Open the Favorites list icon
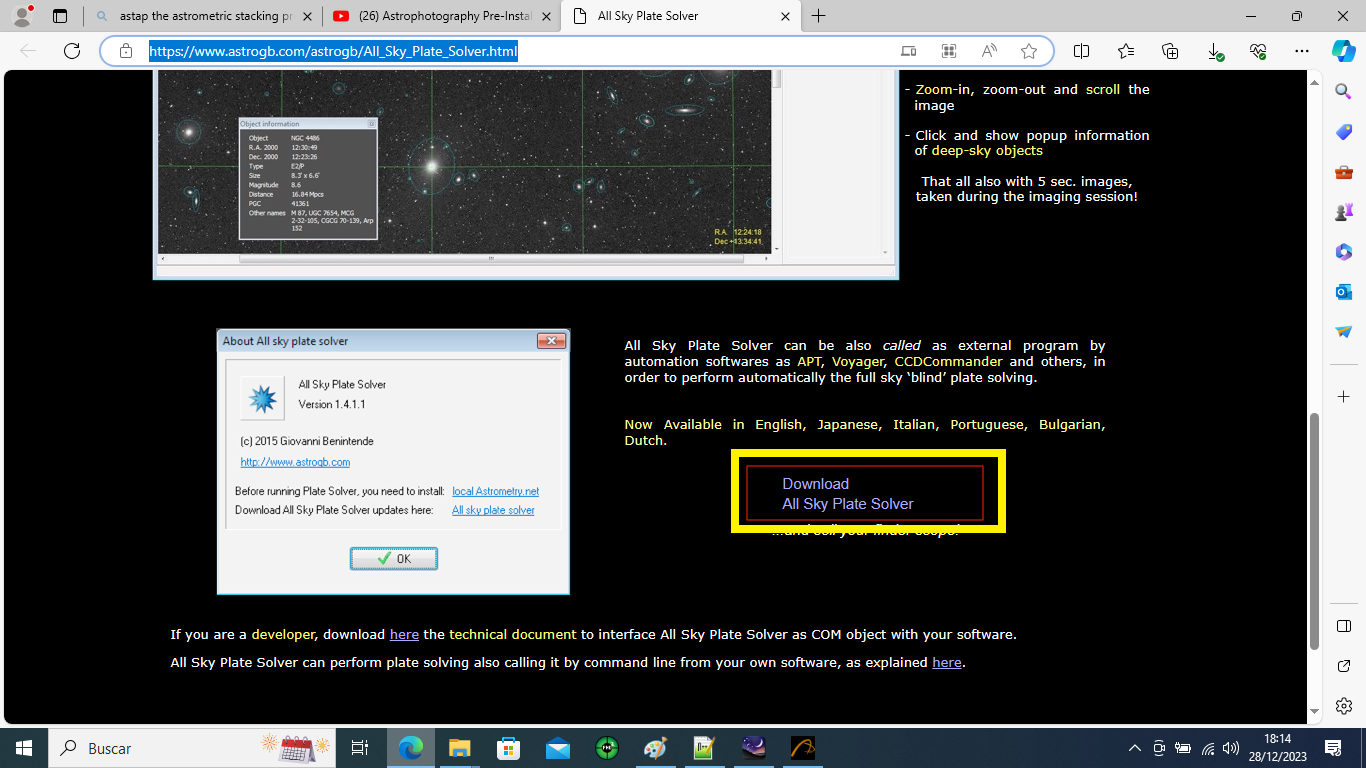Screen dimensions: 1366x768 click(x=1126, y=51)
